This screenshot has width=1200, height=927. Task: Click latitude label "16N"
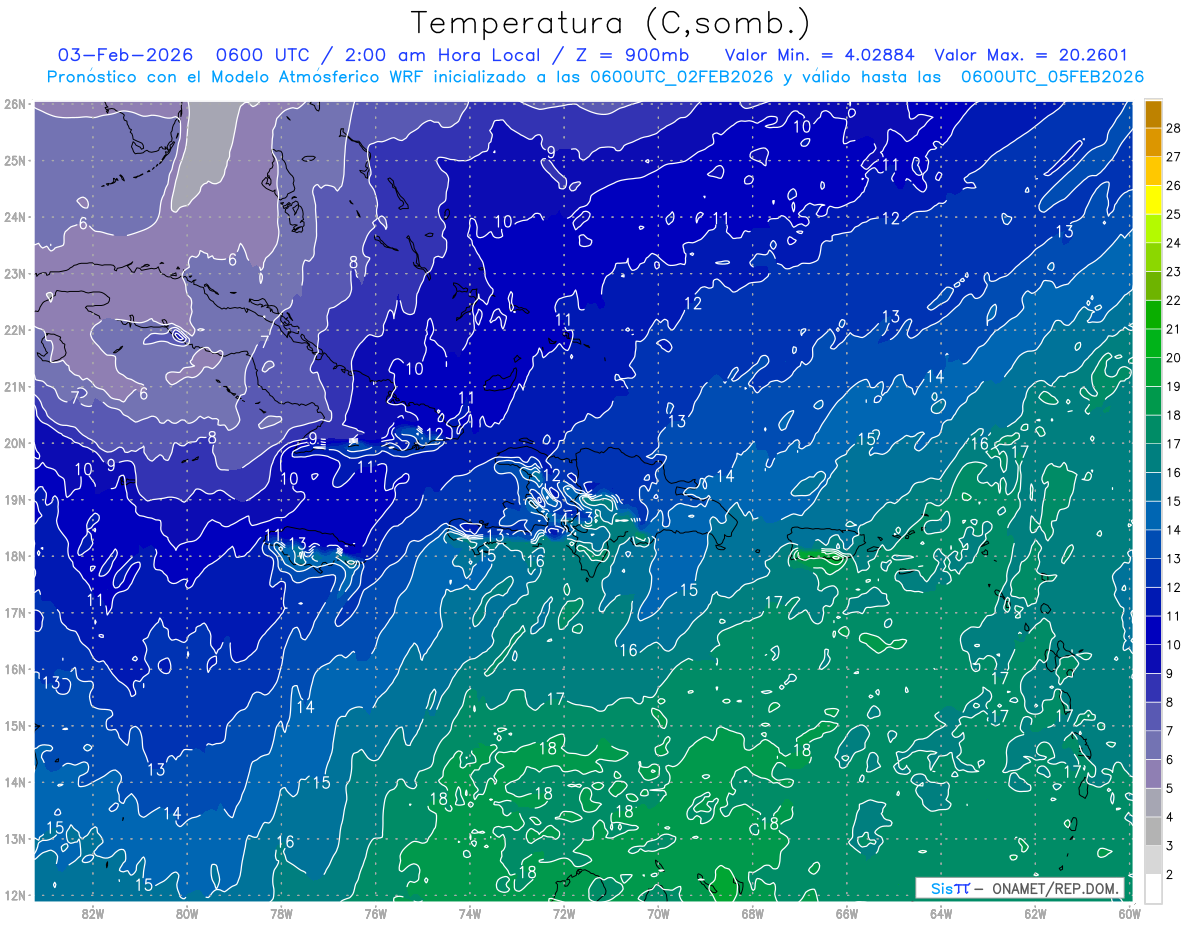(16, 669)
